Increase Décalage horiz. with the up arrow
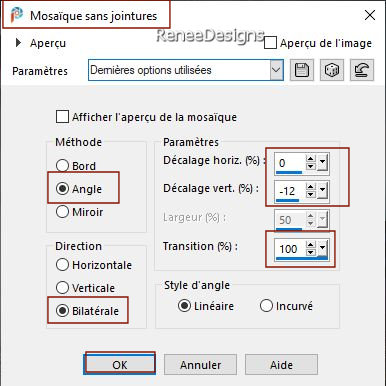This screenshot has width=386, height=386. pyautogui.click(x=311, y=159)
